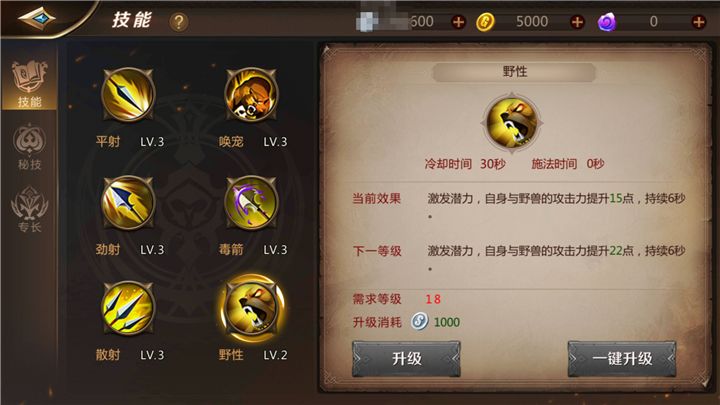
Task: Pick the 散射 scatter shot skill icon
Action: [128, 308]
